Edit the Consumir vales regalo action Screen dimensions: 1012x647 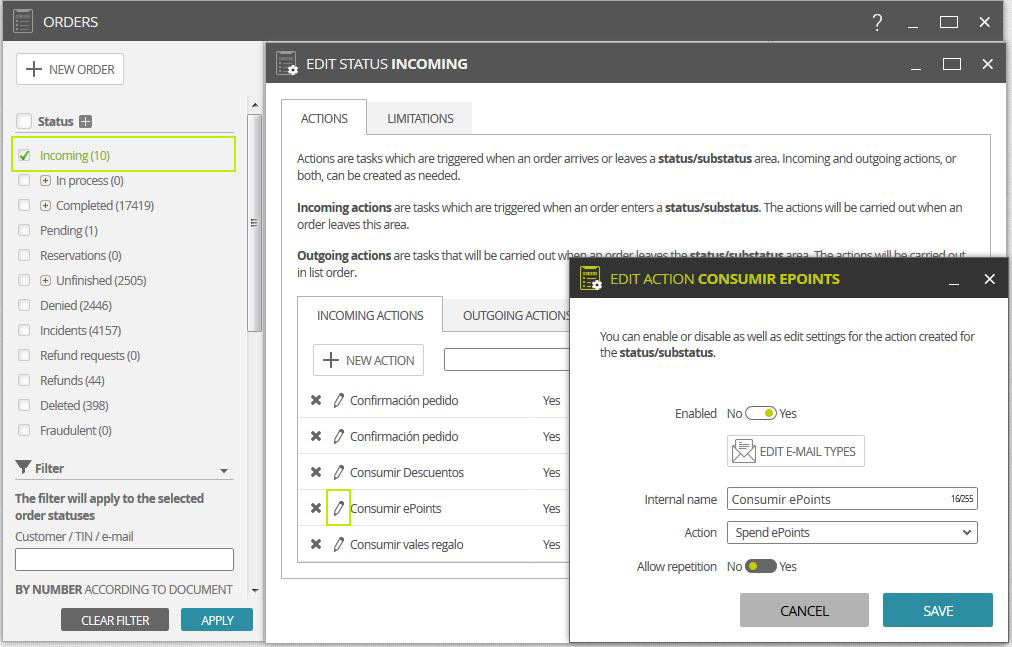coord(338,544)
